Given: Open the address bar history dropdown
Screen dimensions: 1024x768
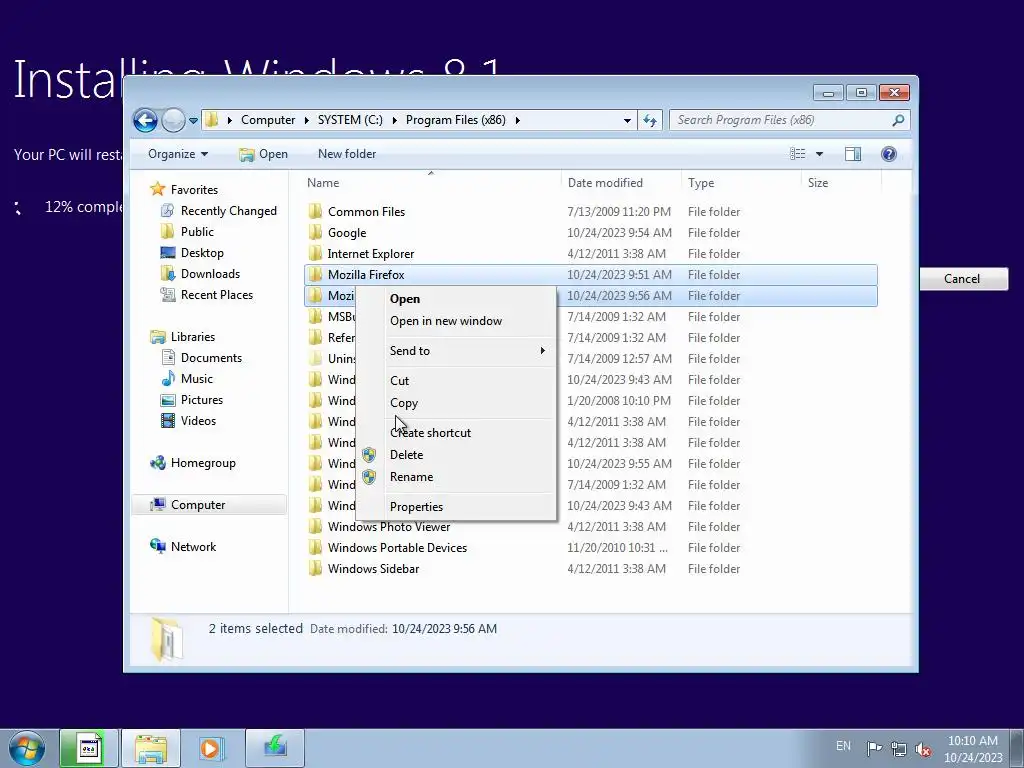Looking at the screenshot, I should click(627, 120).
